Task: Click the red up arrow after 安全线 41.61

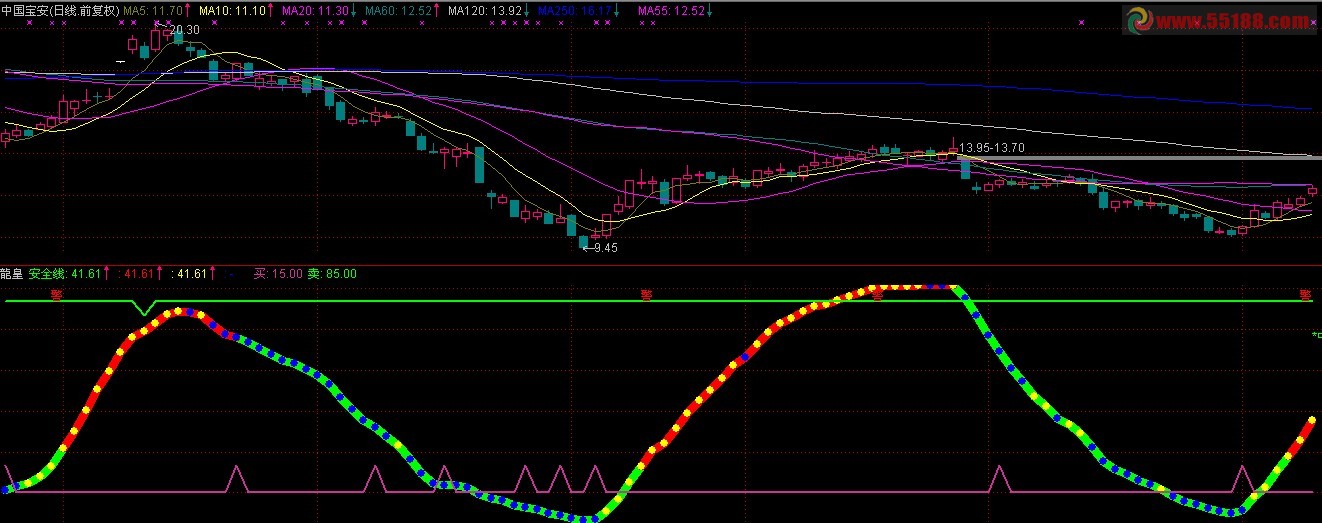Action: tap(106, 273)
